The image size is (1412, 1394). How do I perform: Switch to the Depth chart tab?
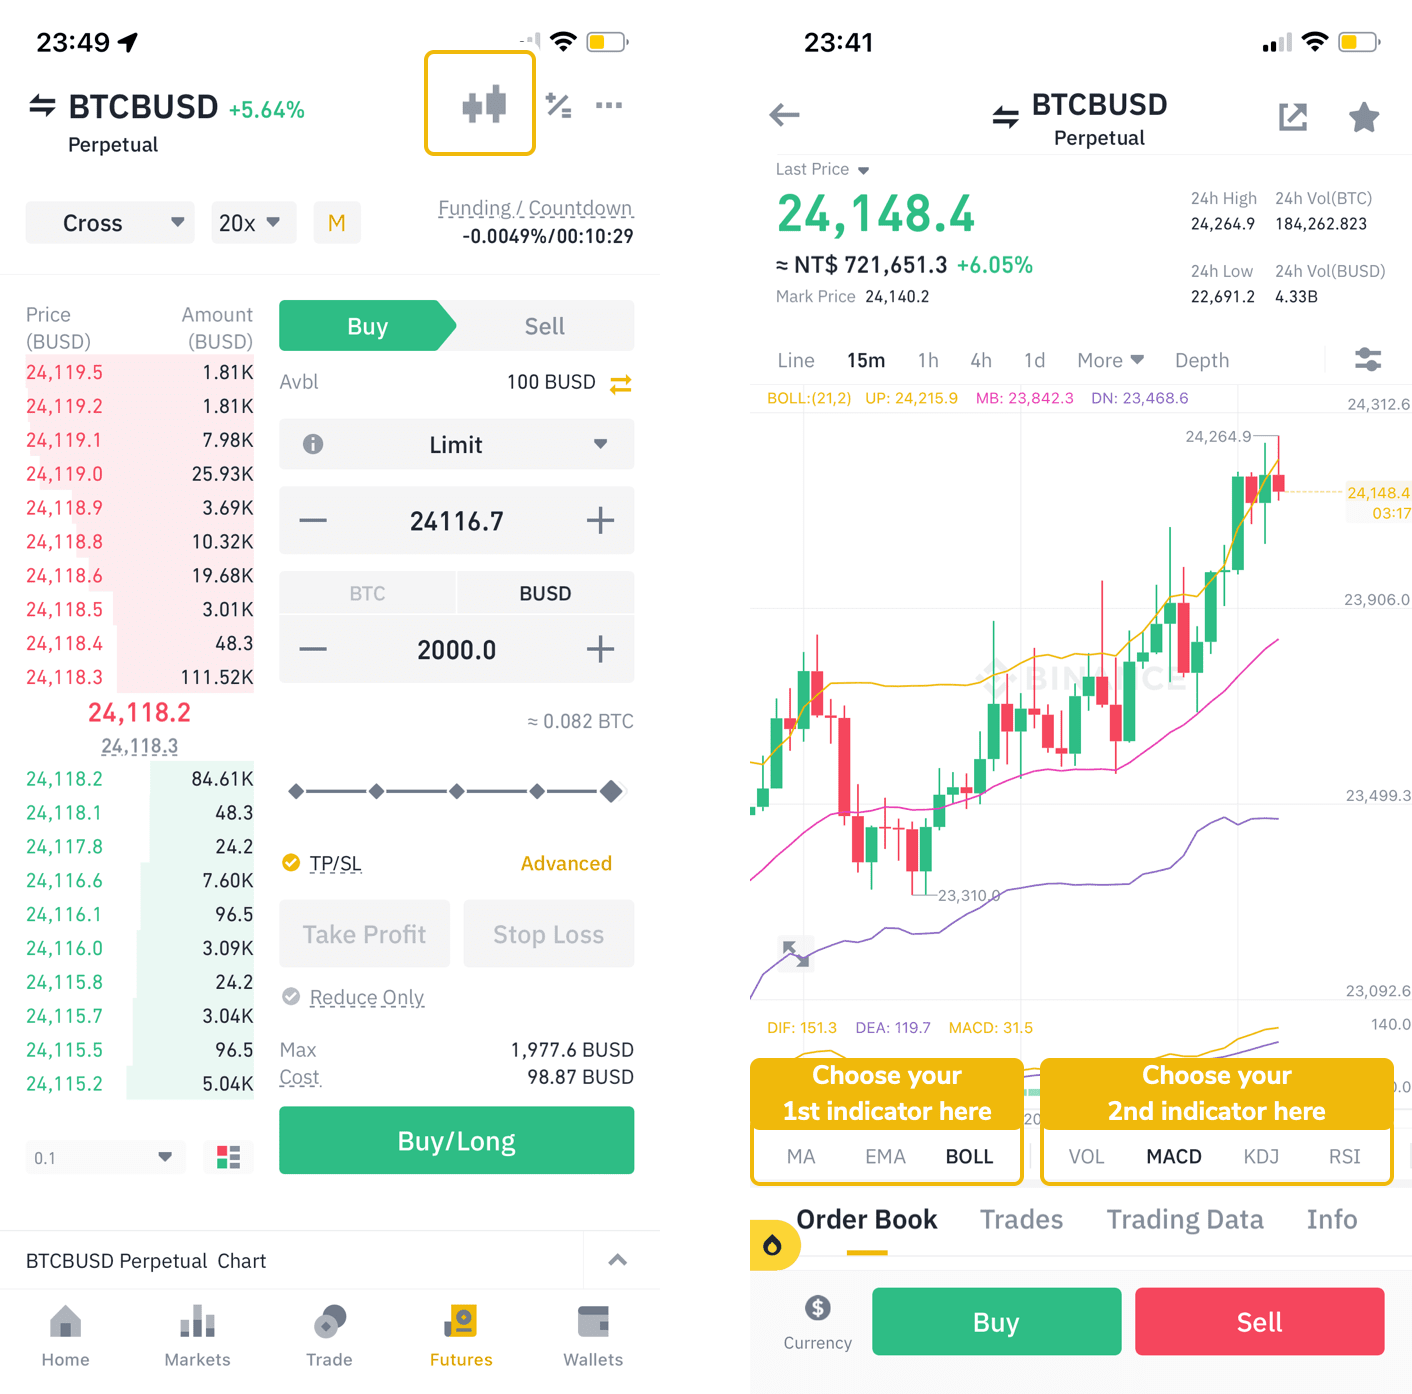pos(1202,360)
